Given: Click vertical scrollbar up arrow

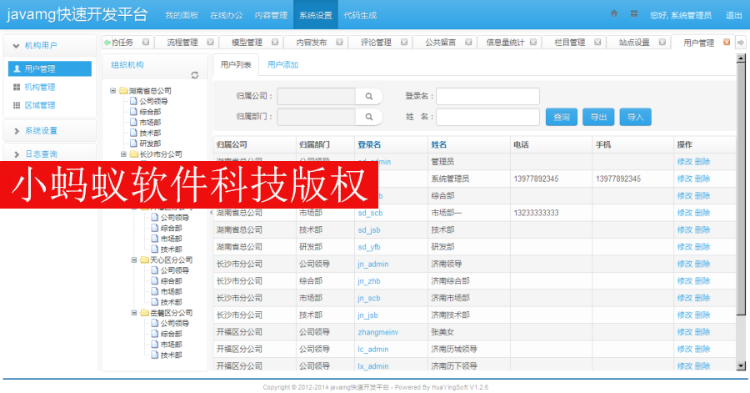Looking at the screenshot, I should [x=741, y=58].
